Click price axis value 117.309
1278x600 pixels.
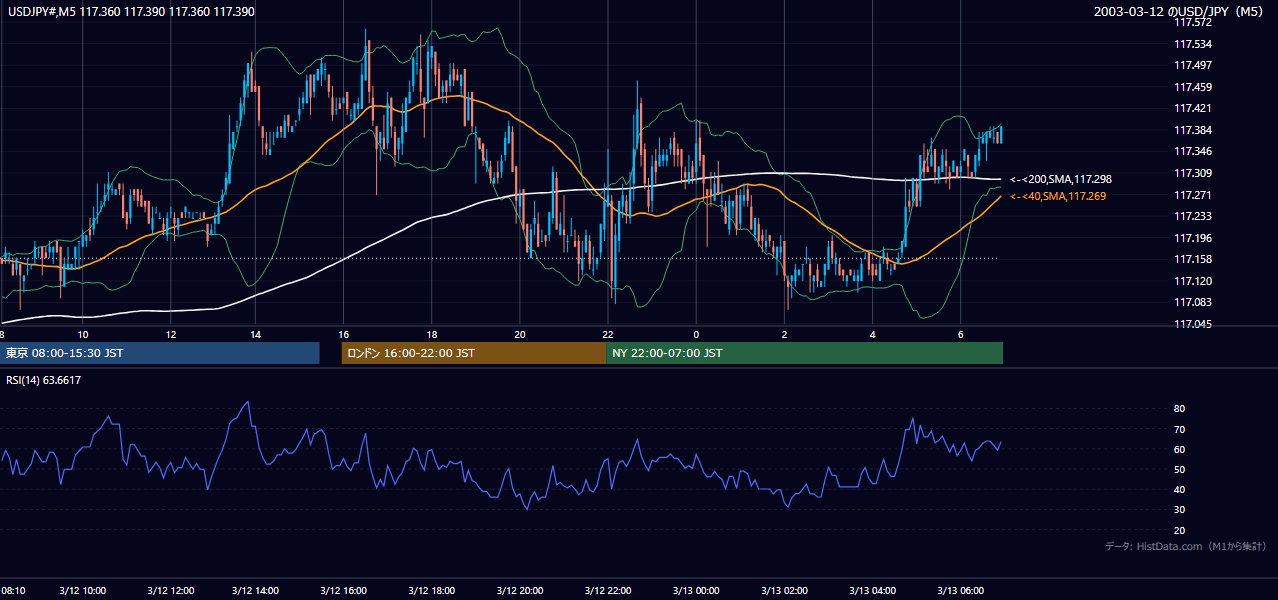pos(1193,173)
